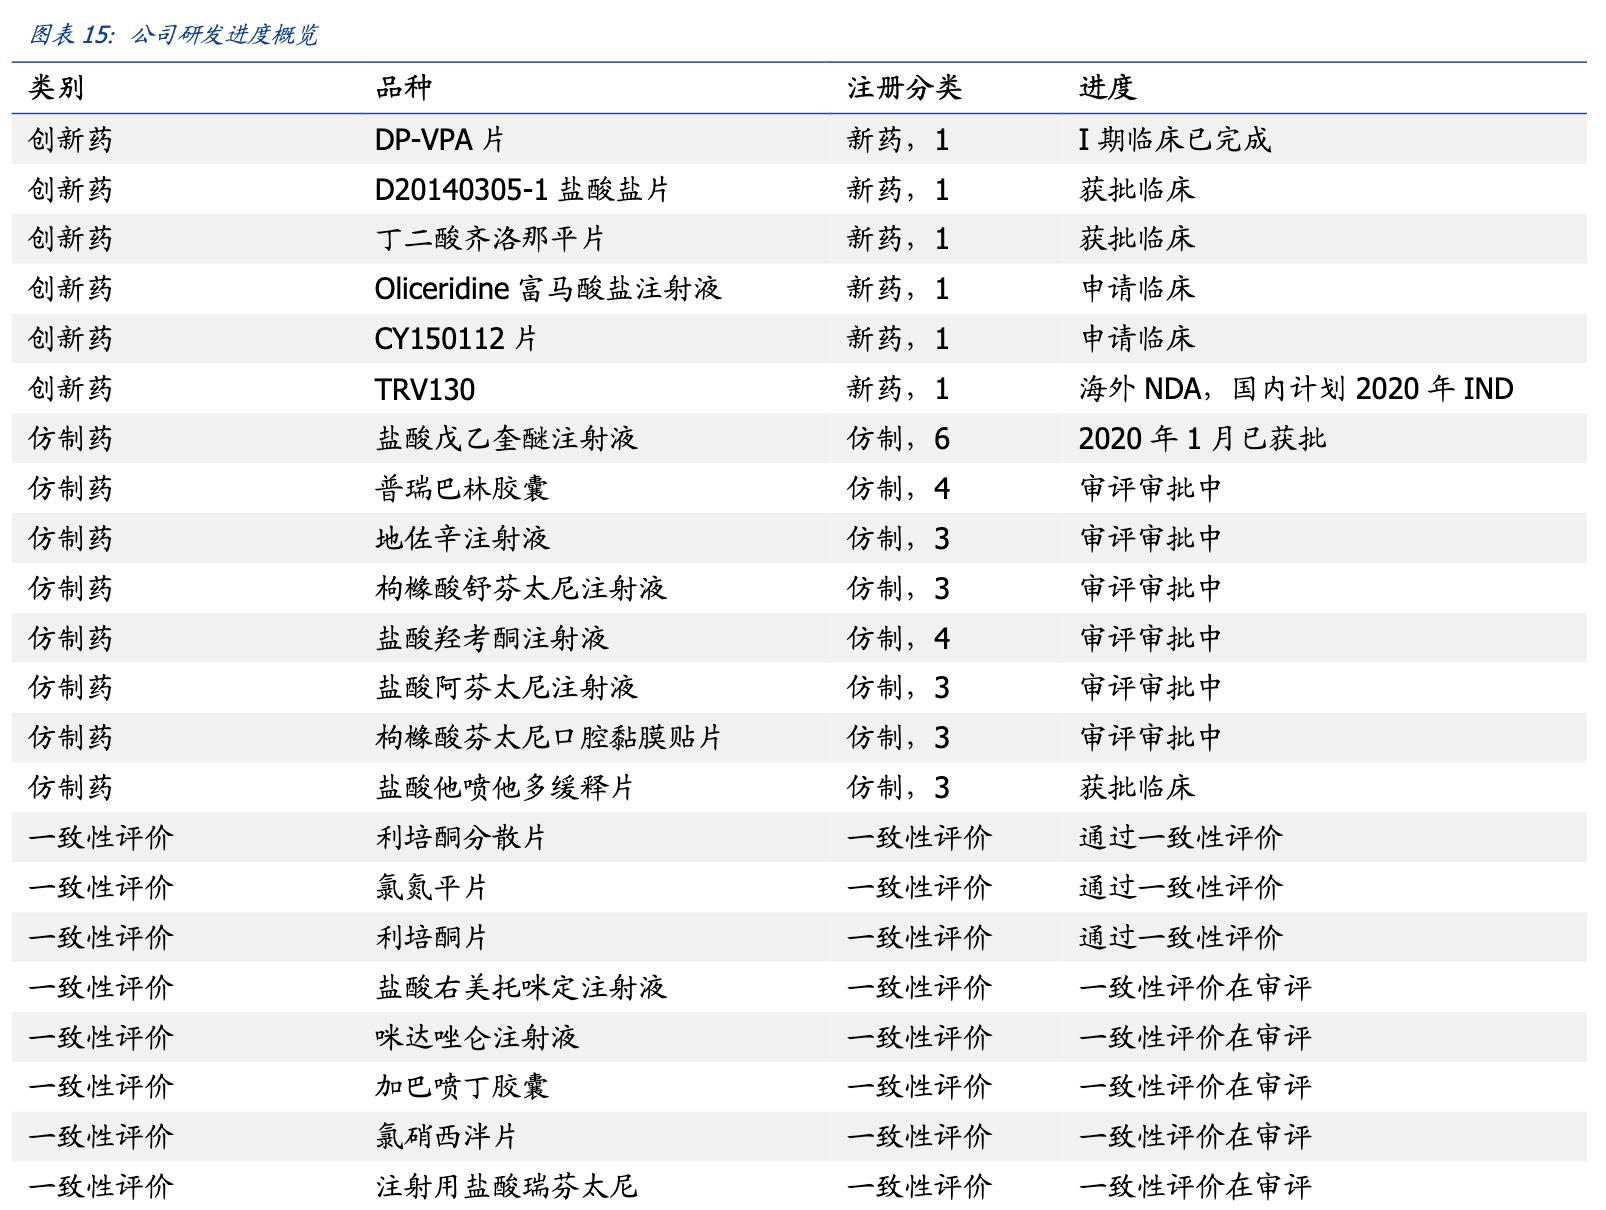Select the registration class cell in the 利培酮片 row
This screenshot has height=1210, width=1606.
coord(920,938)
